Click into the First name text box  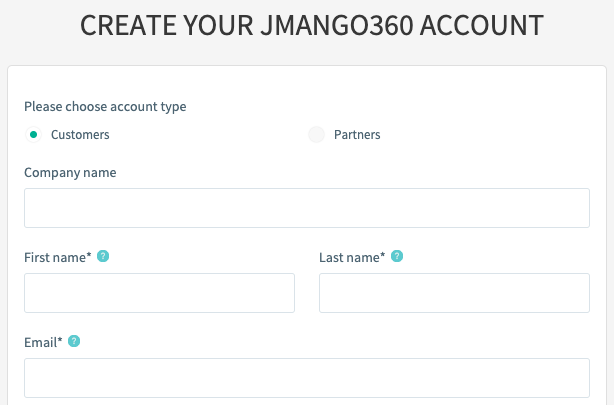tap(159, 293)
